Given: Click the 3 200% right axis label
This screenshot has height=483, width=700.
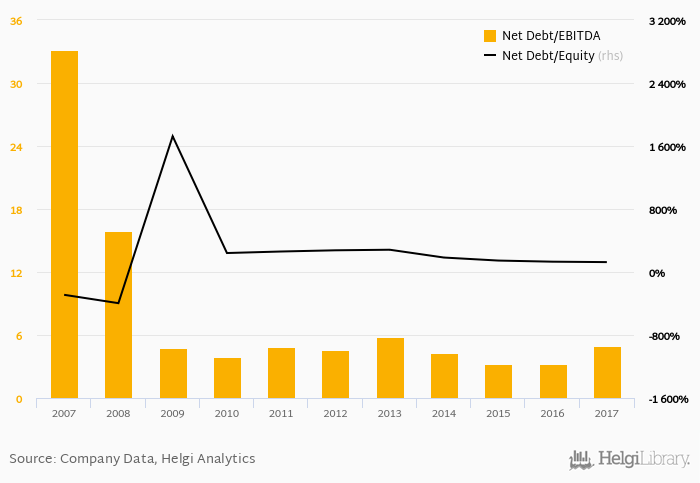Looking at the screenshot, I should pyautogui.click(x=667, y=21).
